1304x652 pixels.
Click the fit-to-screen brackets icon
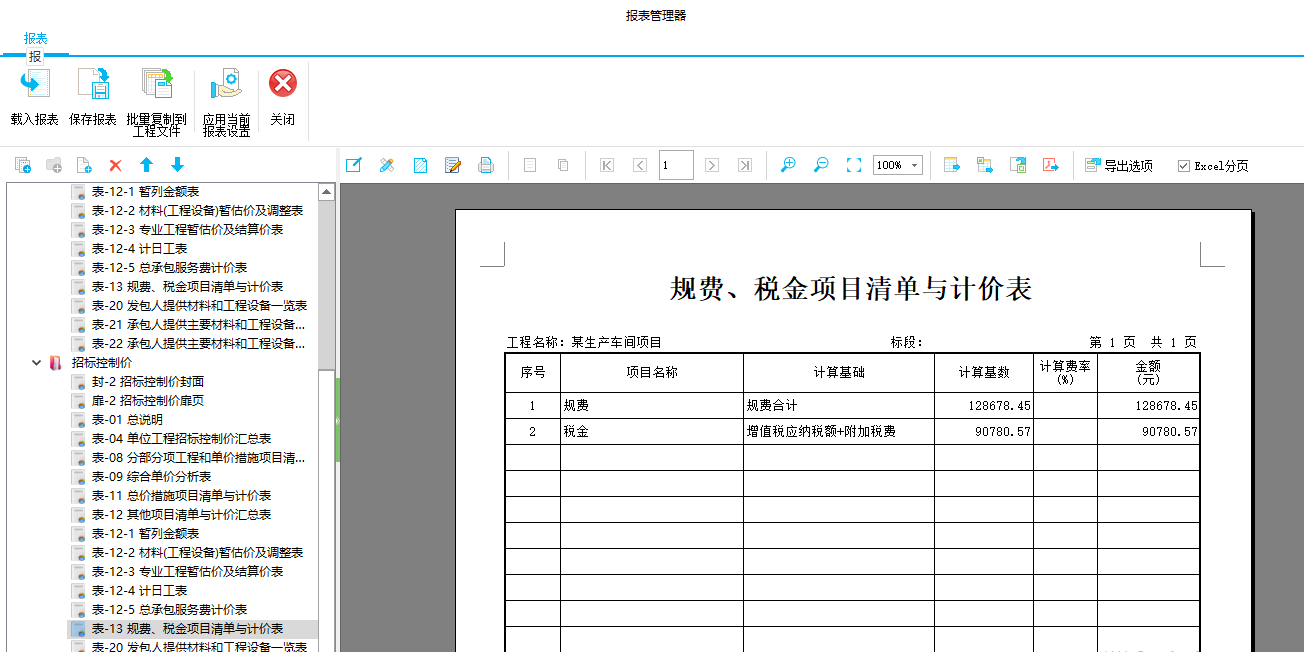[854, 165]
